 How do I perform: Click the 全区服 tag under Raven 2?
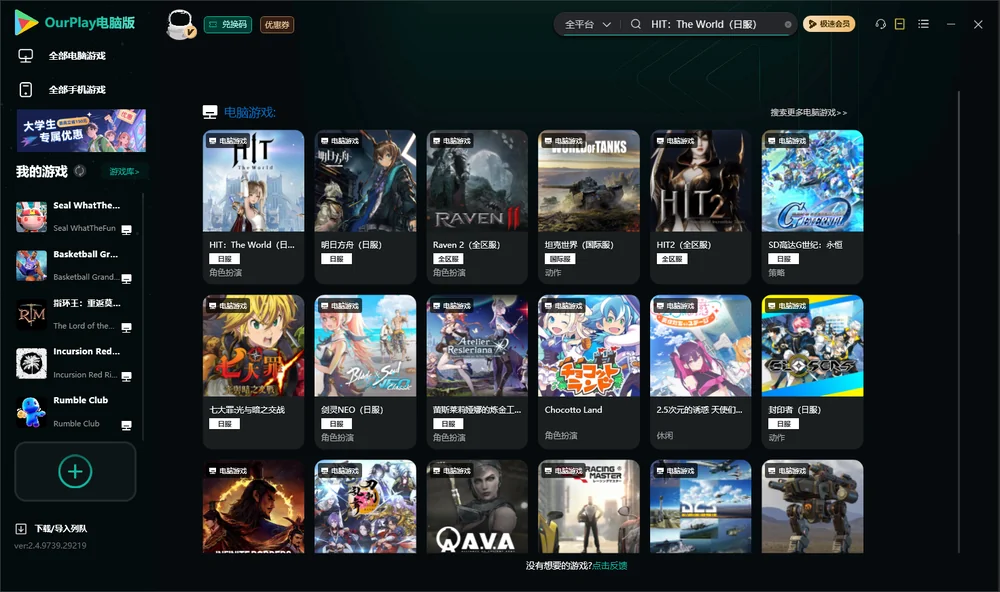[x=448, y=259]
